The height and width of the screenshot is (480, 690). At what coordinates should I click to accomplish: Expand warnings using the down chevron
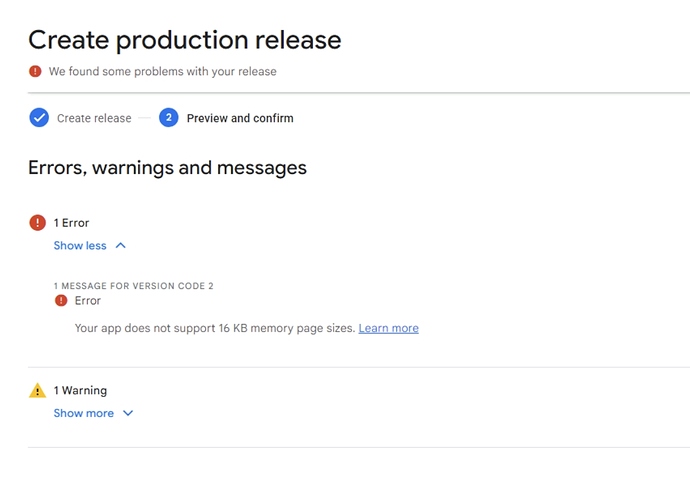pyautogui.click(x=128, y=413)
